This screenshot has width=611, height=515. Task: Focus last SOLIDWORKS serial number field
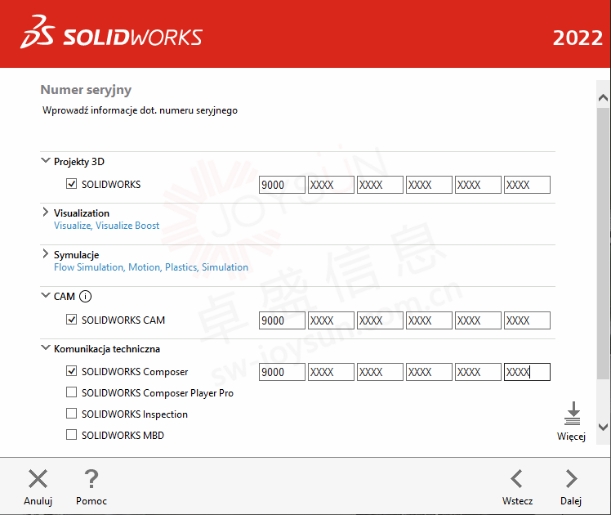point(527,185)
